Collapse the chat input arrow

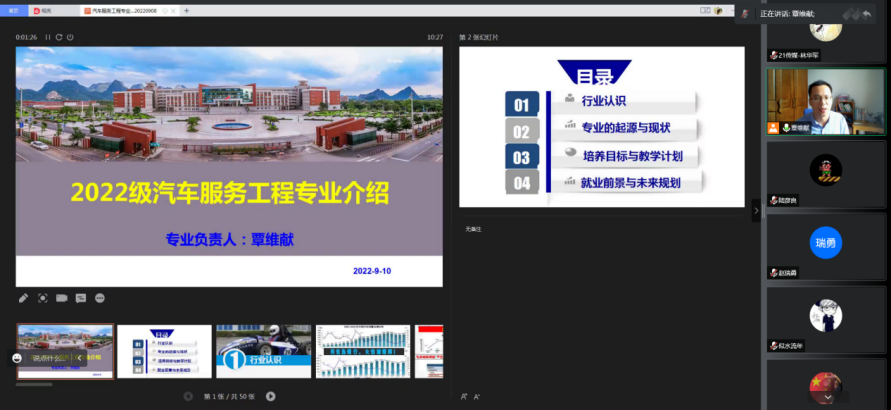[79, 357]
